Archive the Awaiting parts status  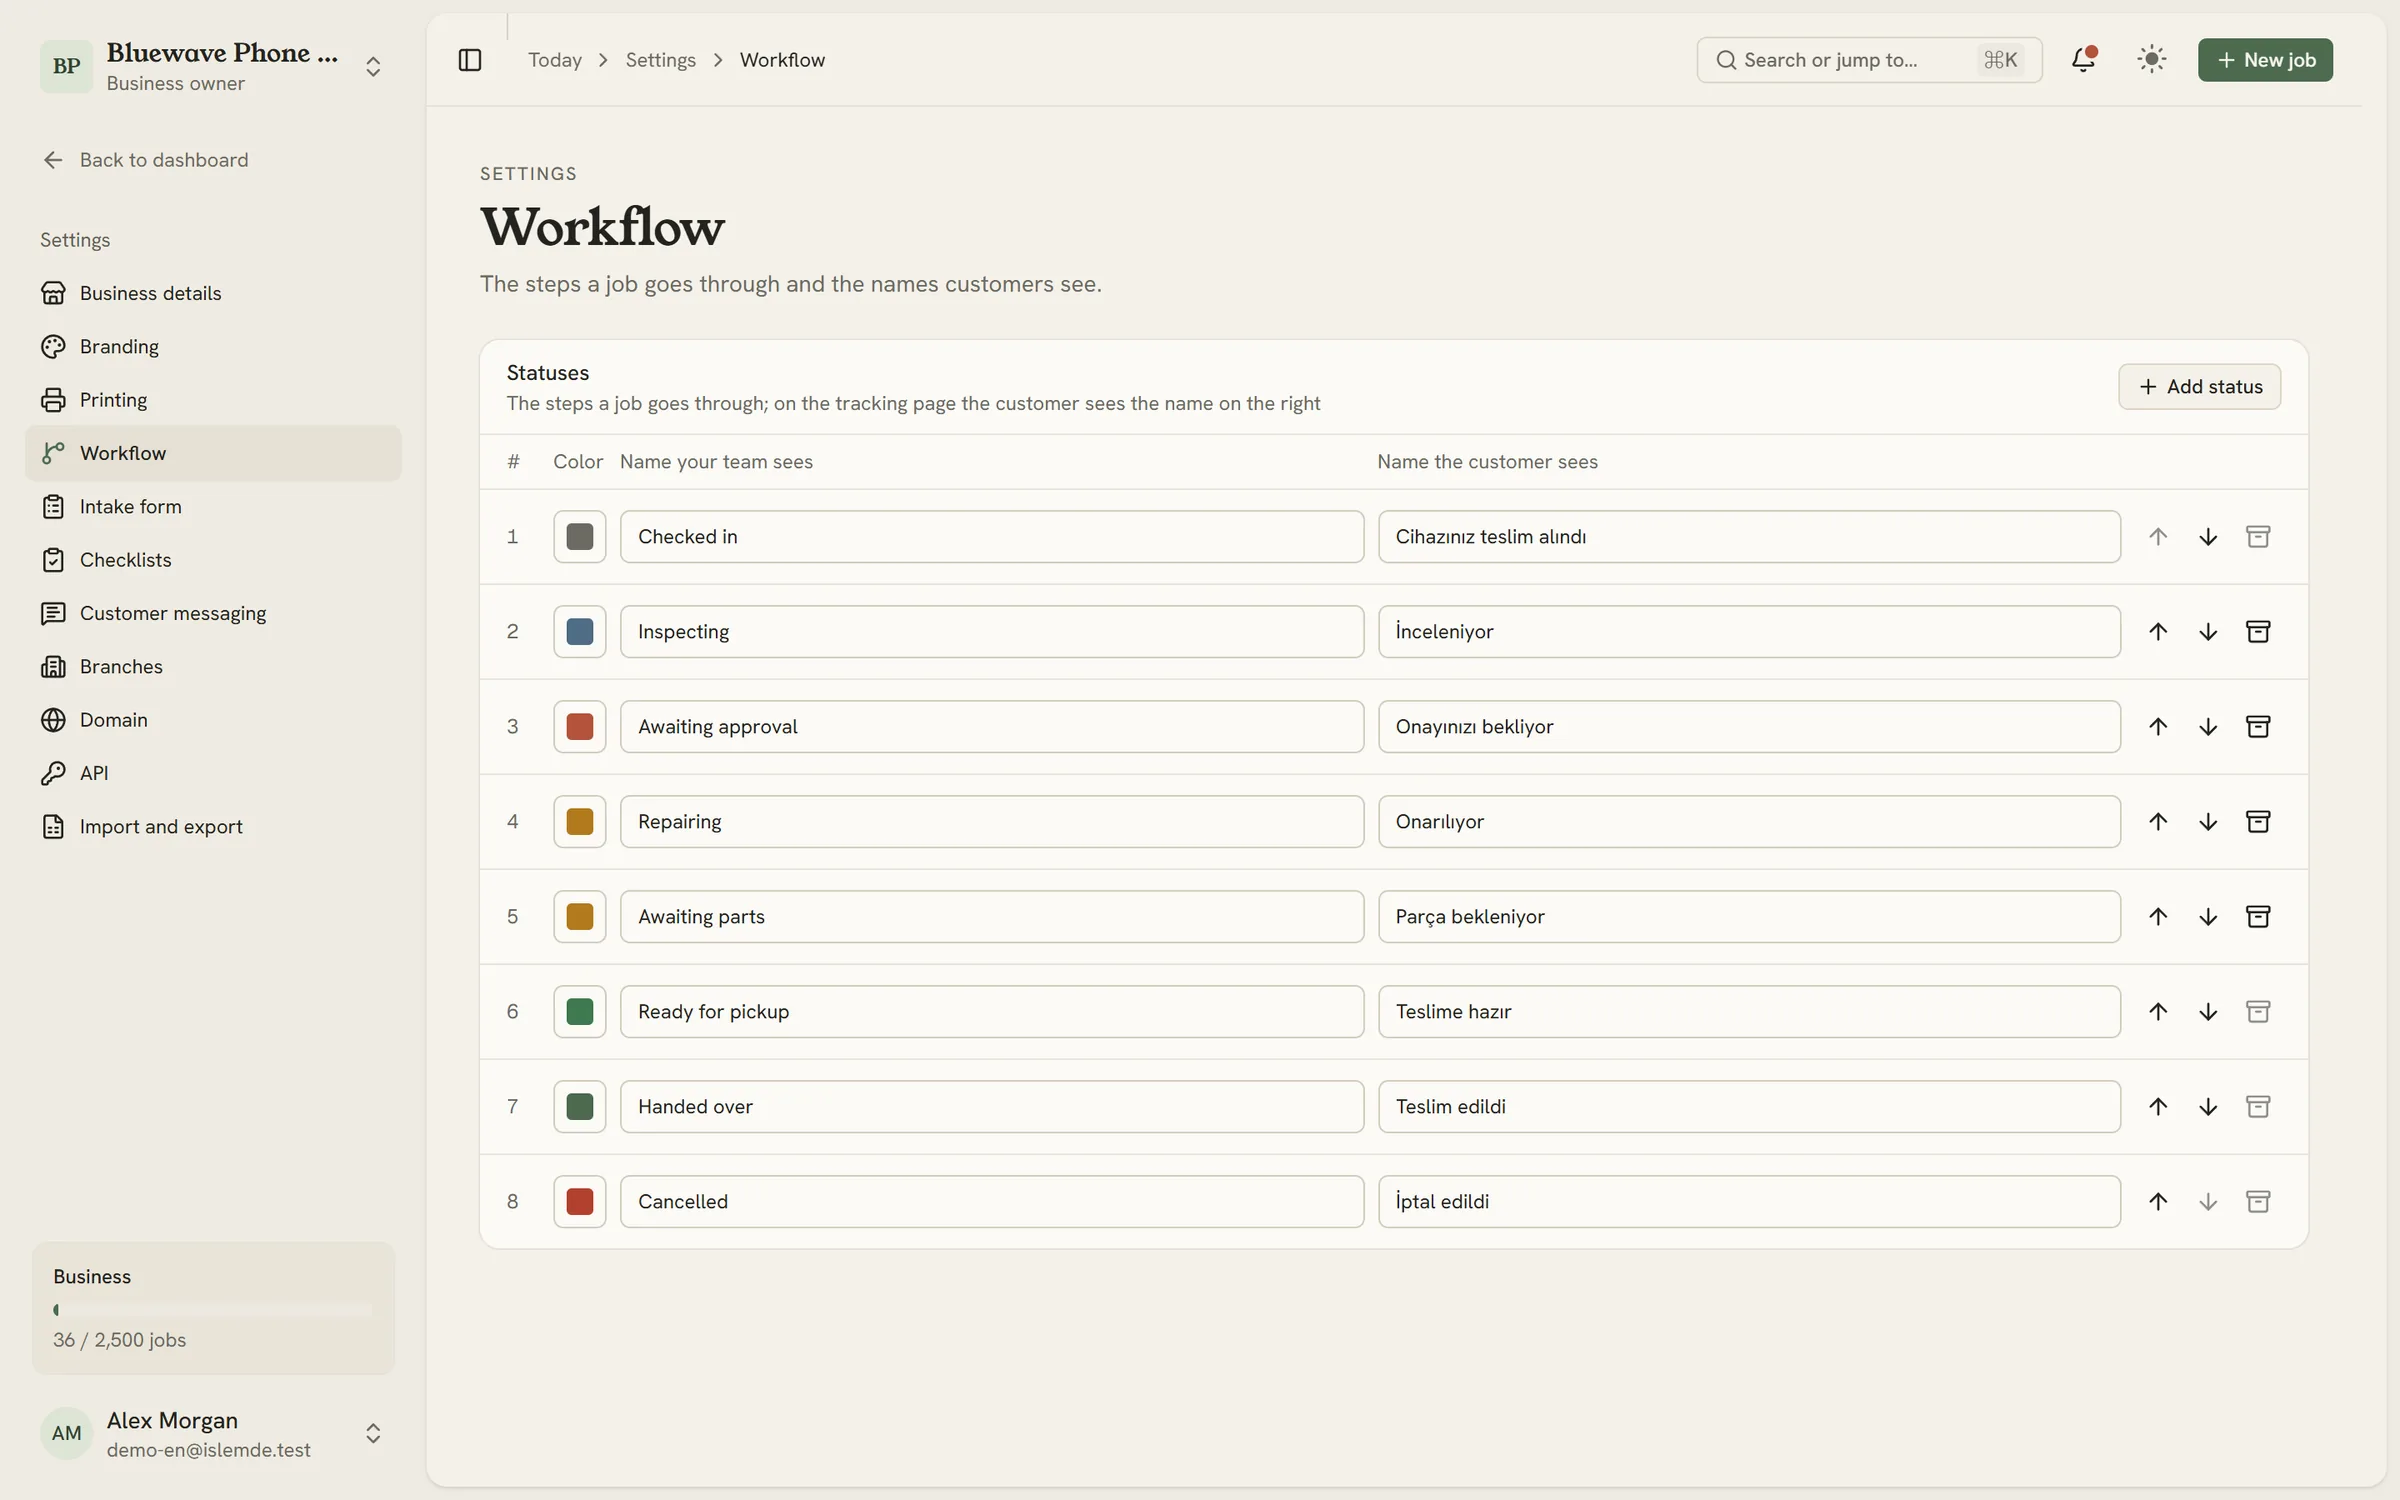tap(2258, 917)
